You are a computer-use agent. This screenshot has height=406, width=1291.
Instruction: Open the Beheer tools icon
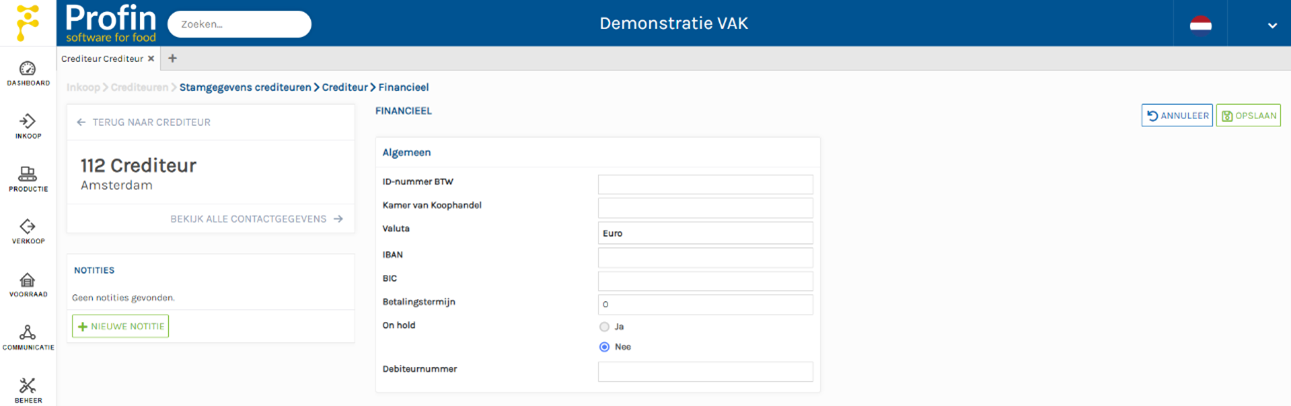tap(28, 387)
